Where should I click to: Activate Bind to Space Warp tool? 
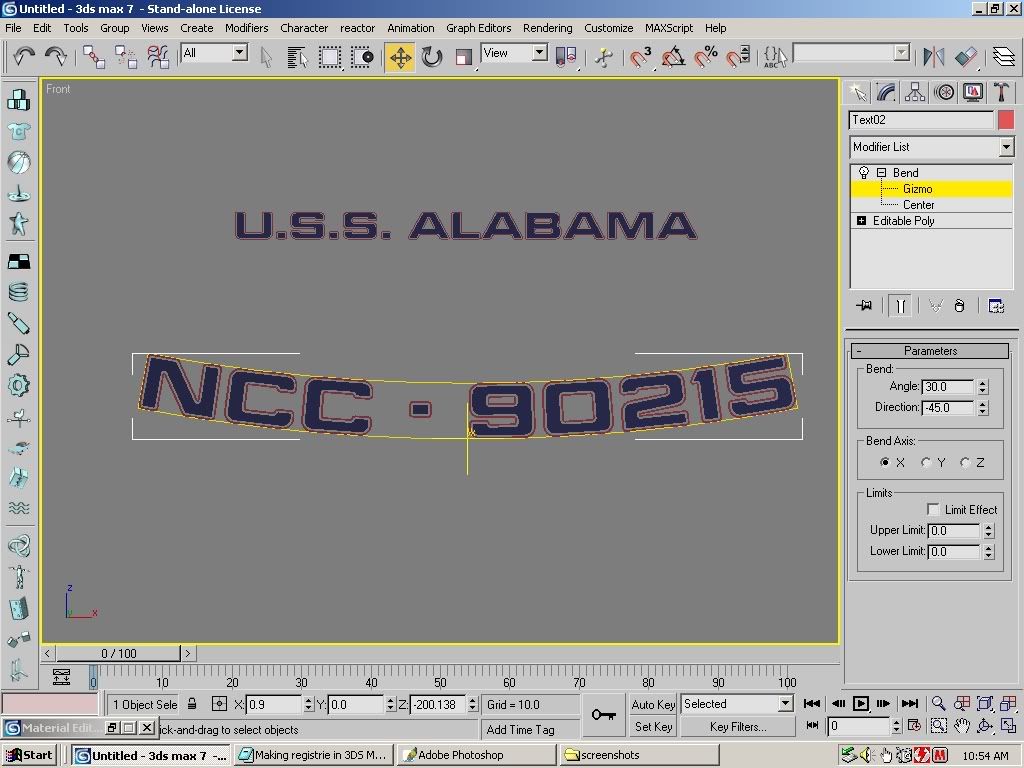click(157, 57)
